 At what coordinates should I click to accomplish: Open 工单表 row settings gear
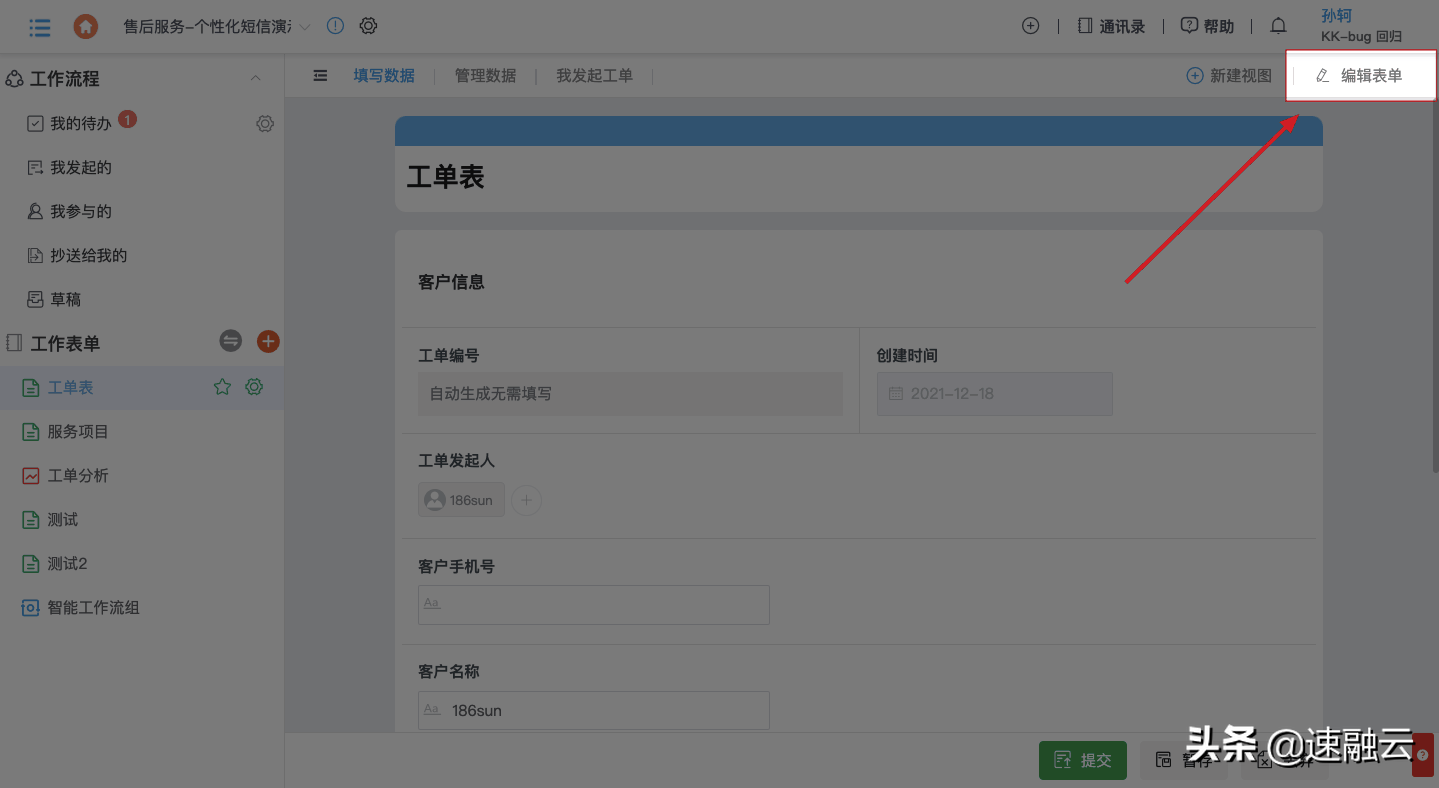(x=254, y=387)
